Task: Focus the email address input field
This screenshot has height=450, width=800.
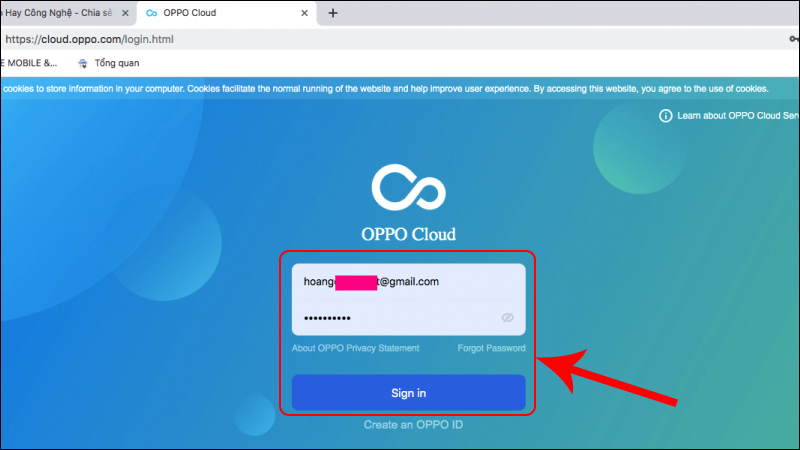Action: (408, 282)
